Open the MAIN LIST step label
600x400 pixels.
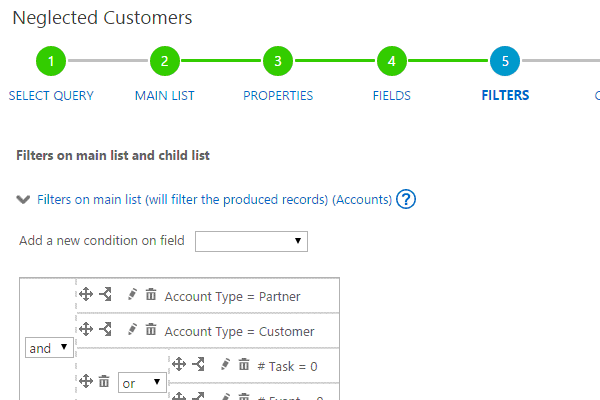[x=165, y=96]
